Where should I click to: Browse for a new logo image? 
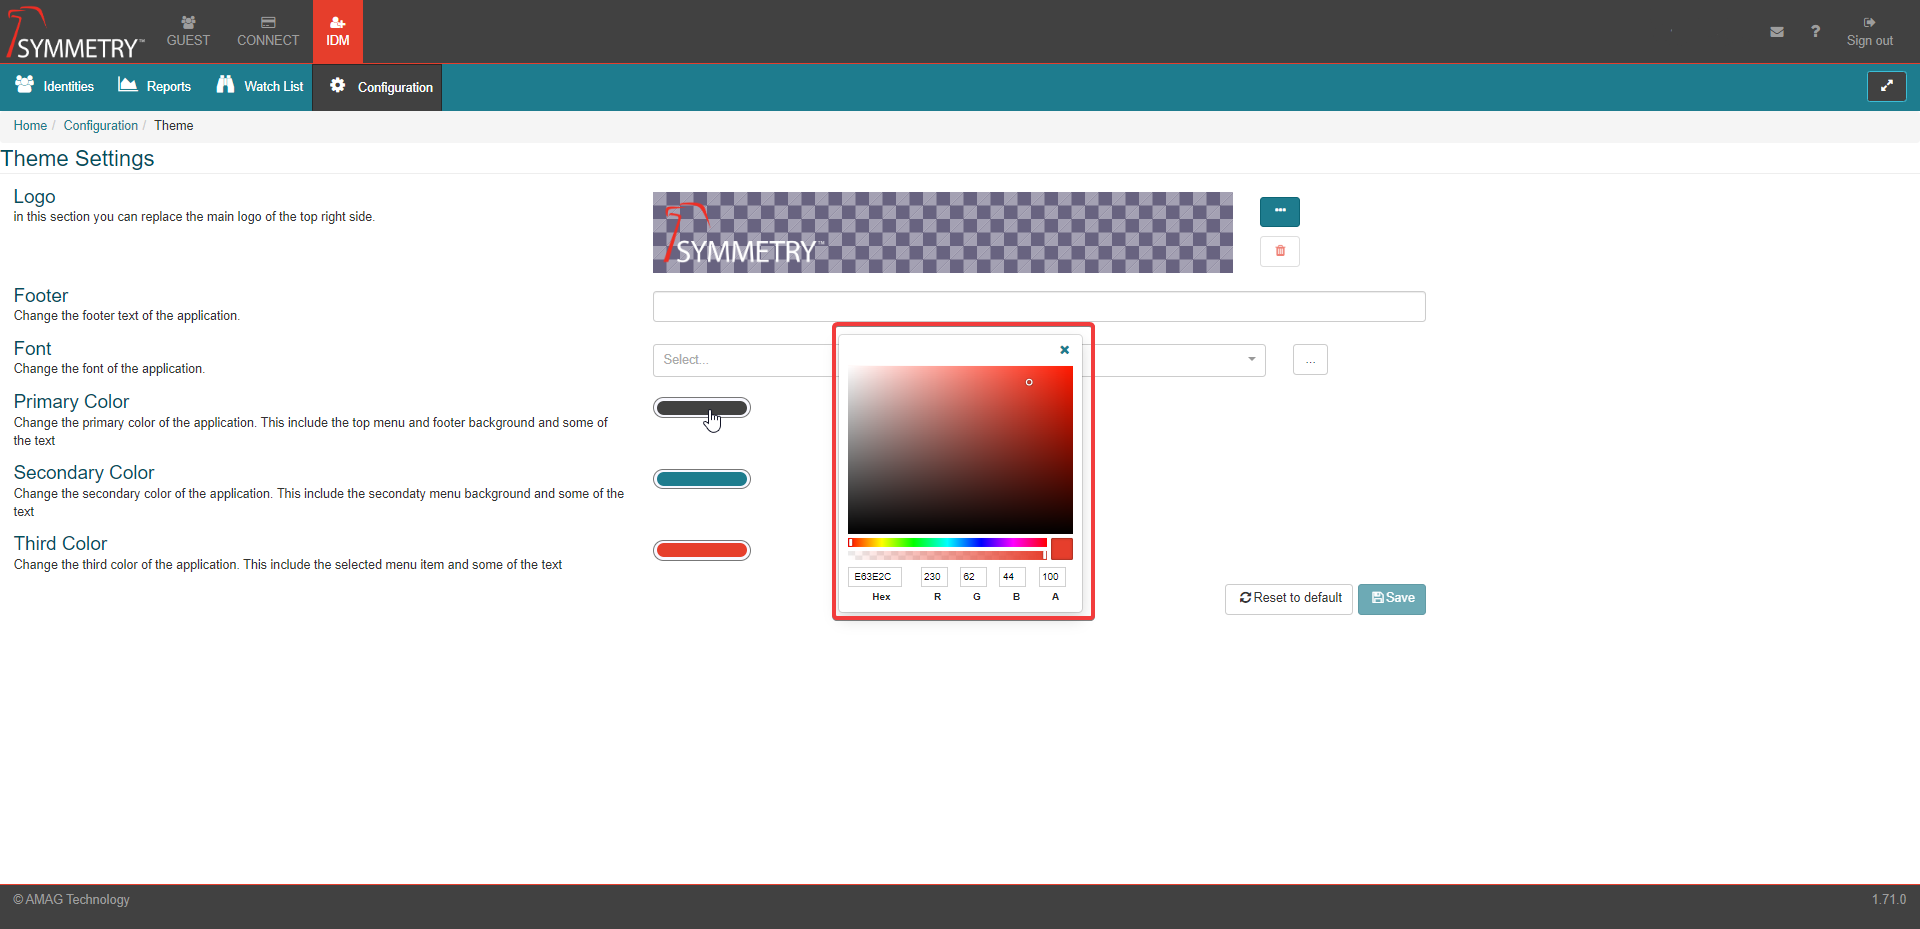tap(1279, 211)
